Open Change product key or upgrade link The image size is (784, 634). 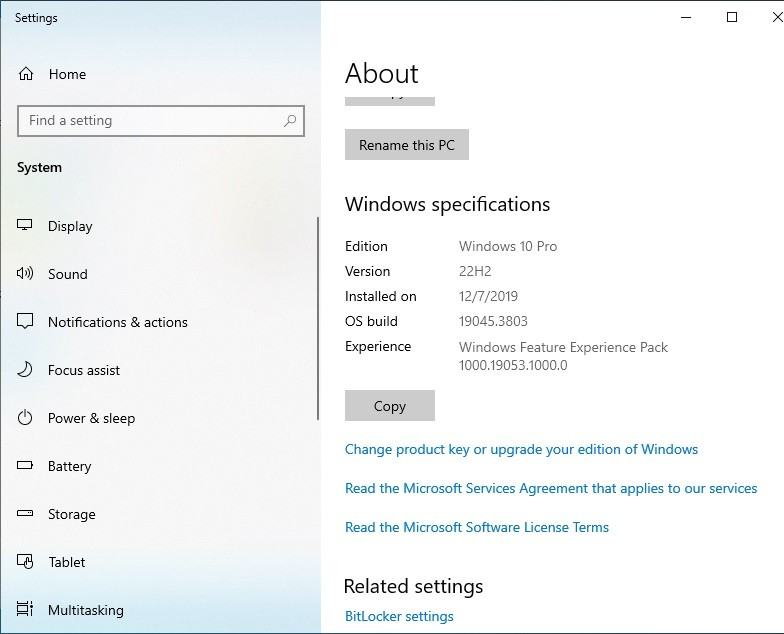tap(521, 449)
